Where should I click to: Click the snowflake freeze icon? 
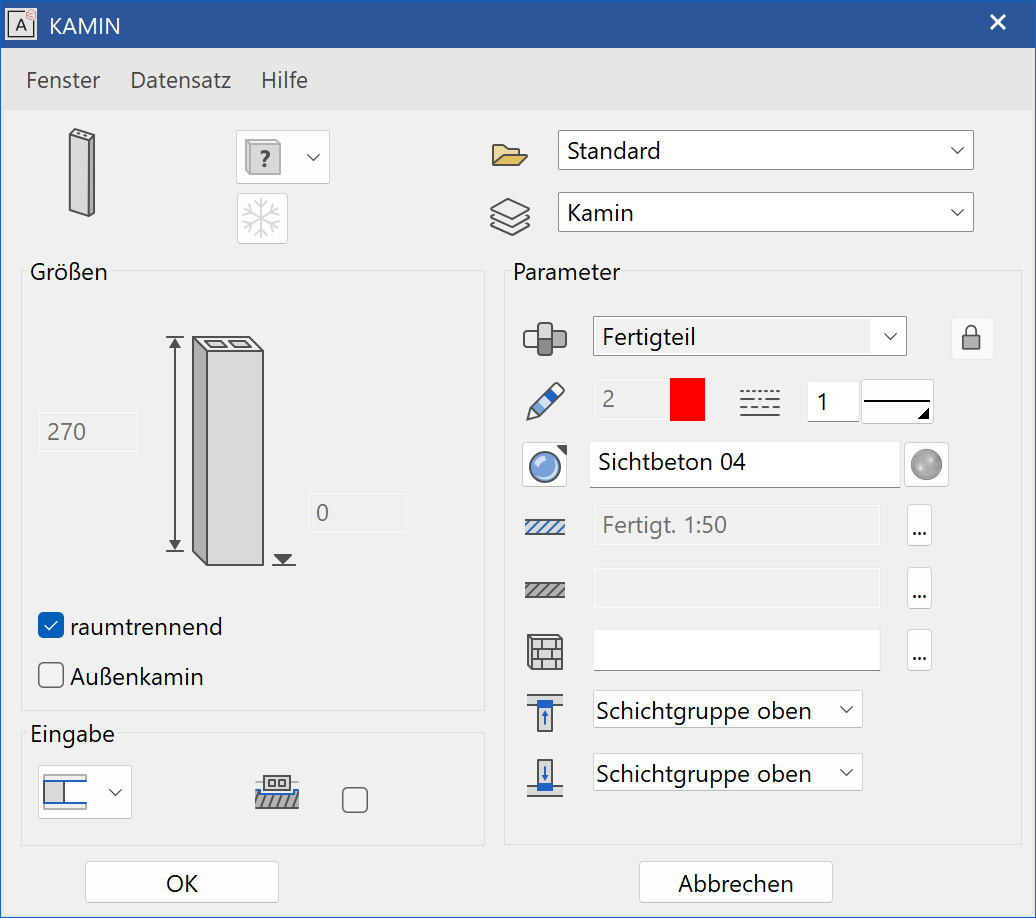click(x=262, y=218)
